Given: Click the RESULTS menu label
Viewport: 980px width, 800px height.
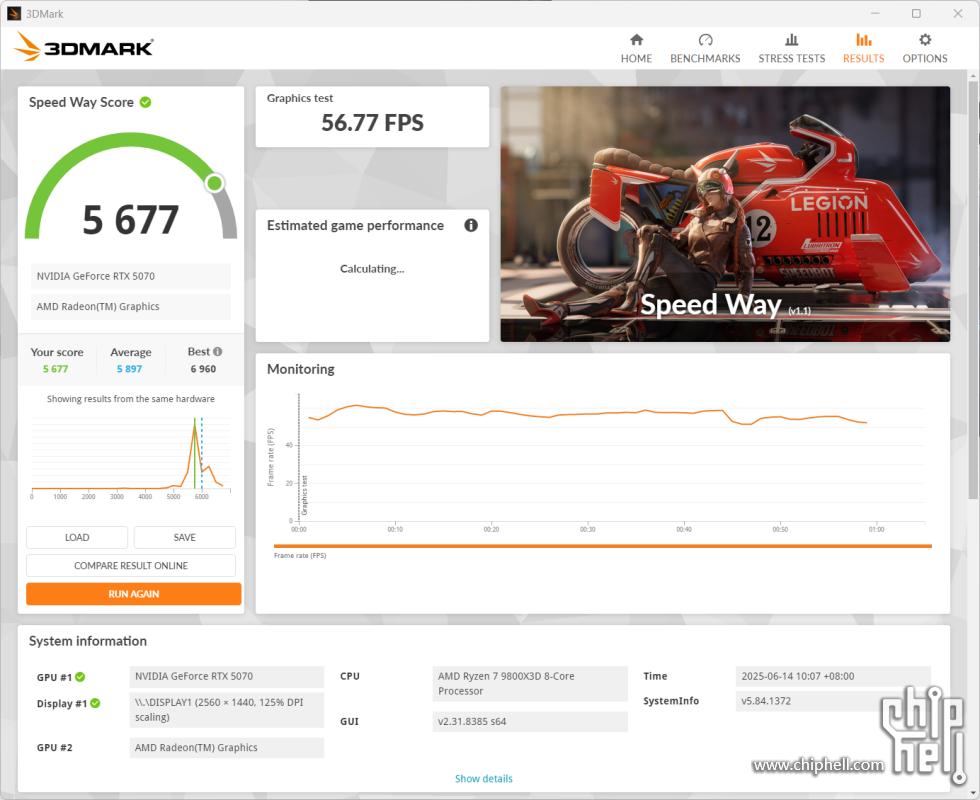Looking at the screenshot, I should click(864, 58).
